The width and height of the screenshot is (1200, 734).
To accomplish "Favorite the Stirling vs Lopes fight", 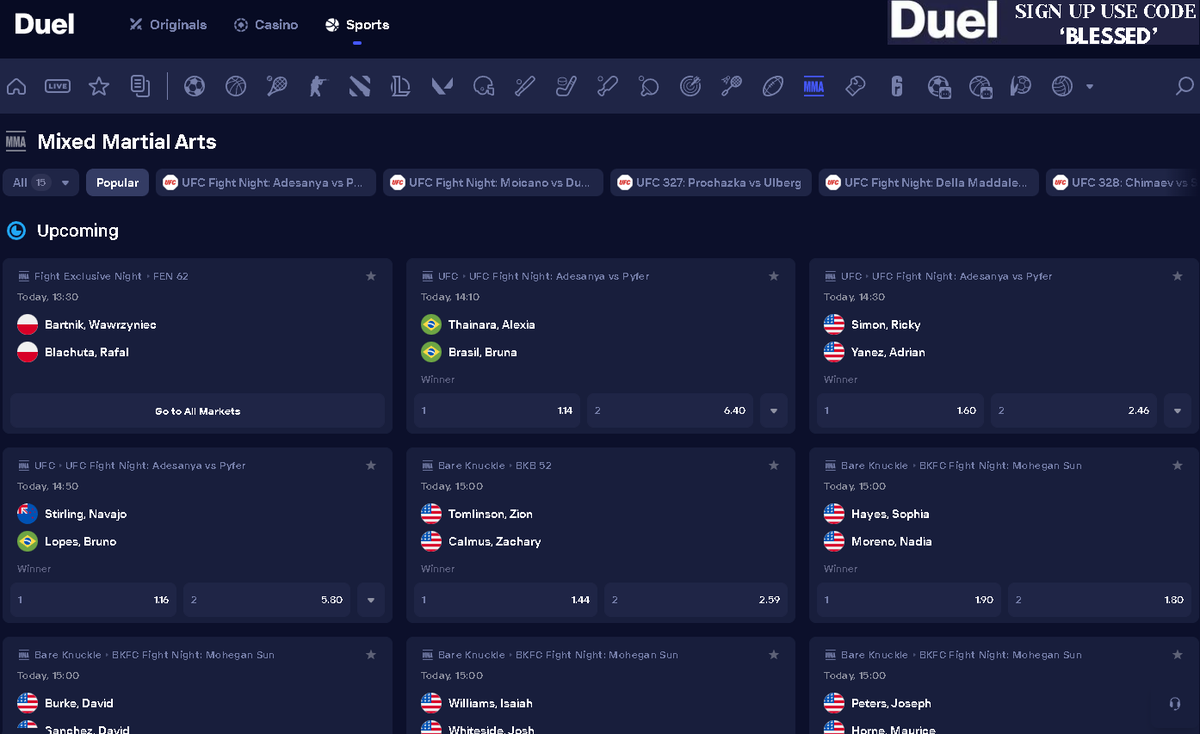I will [x=371, y=465].
